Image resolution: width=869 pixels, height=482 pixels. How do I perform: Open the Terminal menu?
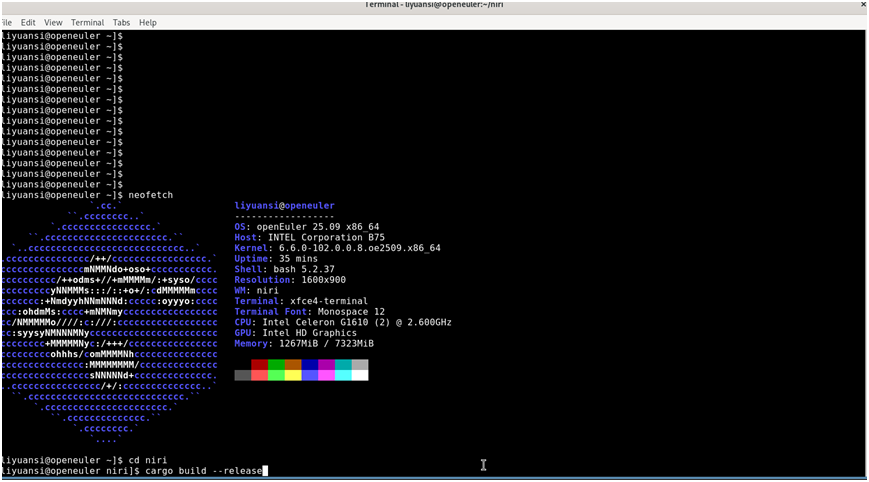click(x=87, y=23)
